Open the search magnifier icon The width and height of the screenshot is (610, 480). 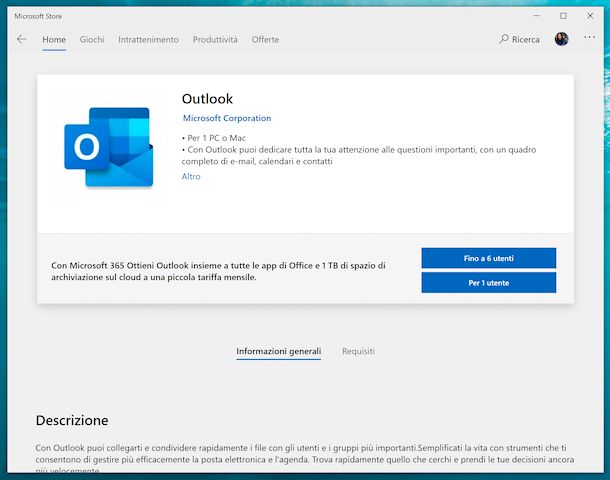tap(504, 39)
